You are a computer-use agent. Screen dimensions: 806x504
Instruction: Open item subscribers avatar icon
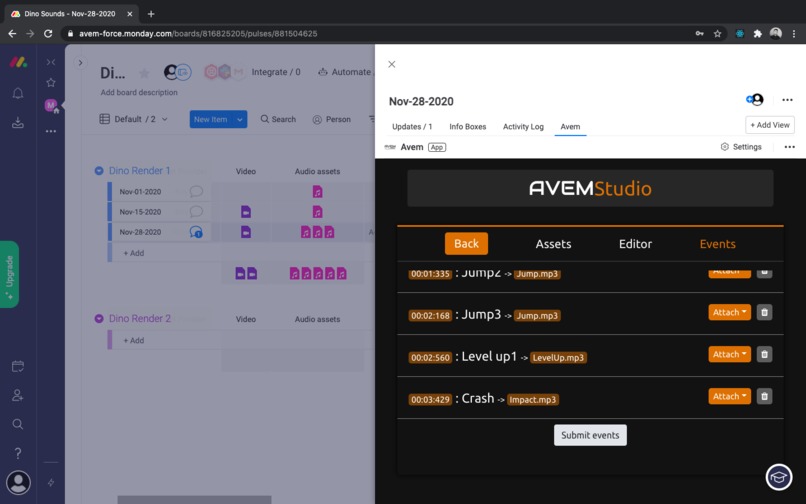(x=755, y=100)
